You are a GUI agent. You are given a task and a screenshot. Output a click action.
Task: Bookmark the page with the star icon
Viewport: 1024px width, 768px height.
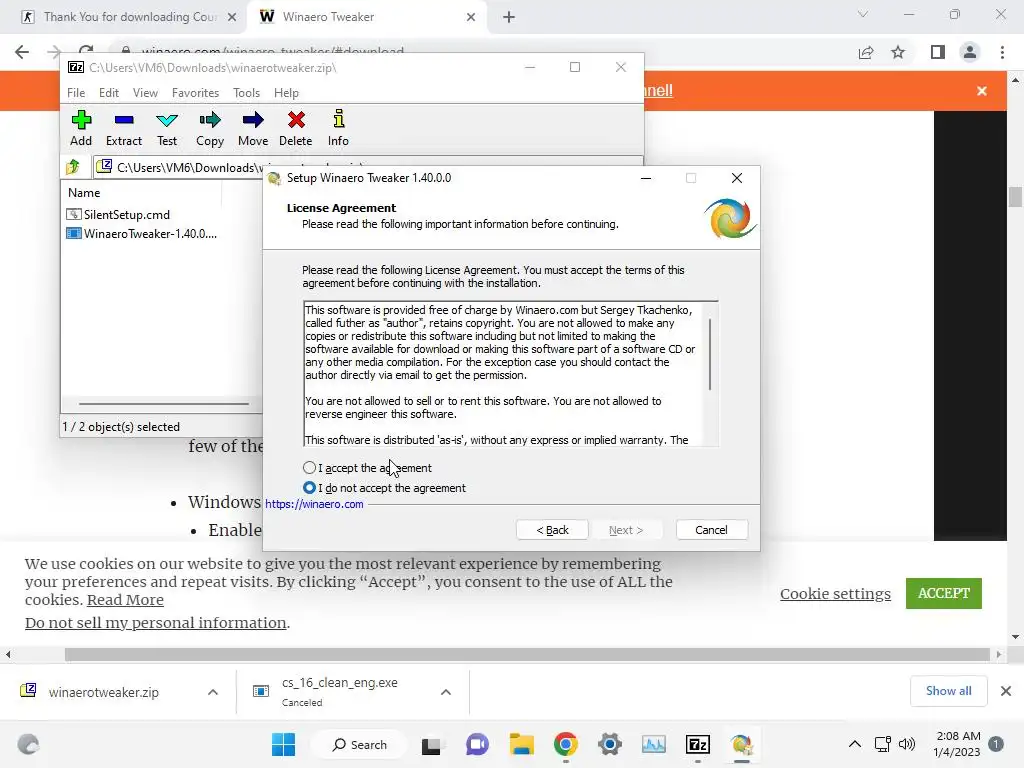[899, 52]
